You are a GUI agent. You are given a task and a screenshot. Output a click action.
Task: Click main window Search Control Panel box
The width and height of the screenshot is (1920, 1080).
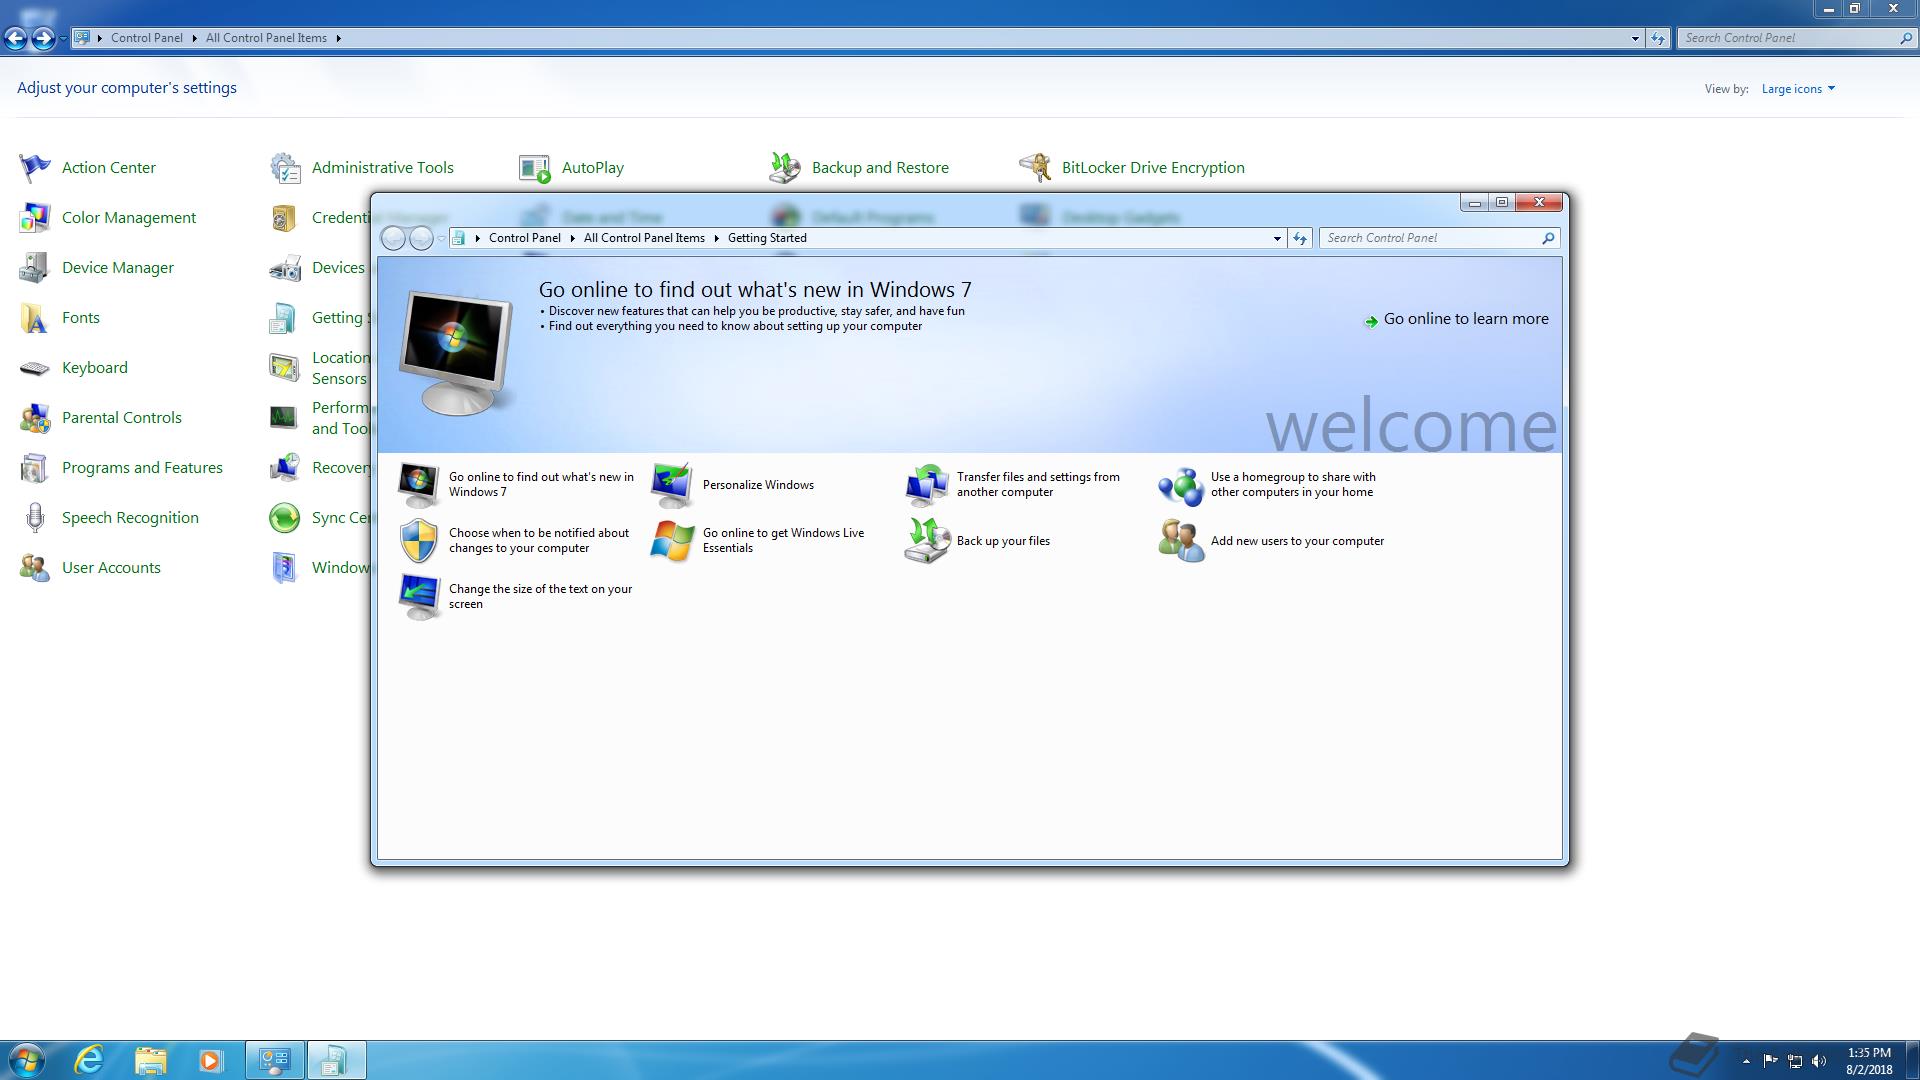1795,38
